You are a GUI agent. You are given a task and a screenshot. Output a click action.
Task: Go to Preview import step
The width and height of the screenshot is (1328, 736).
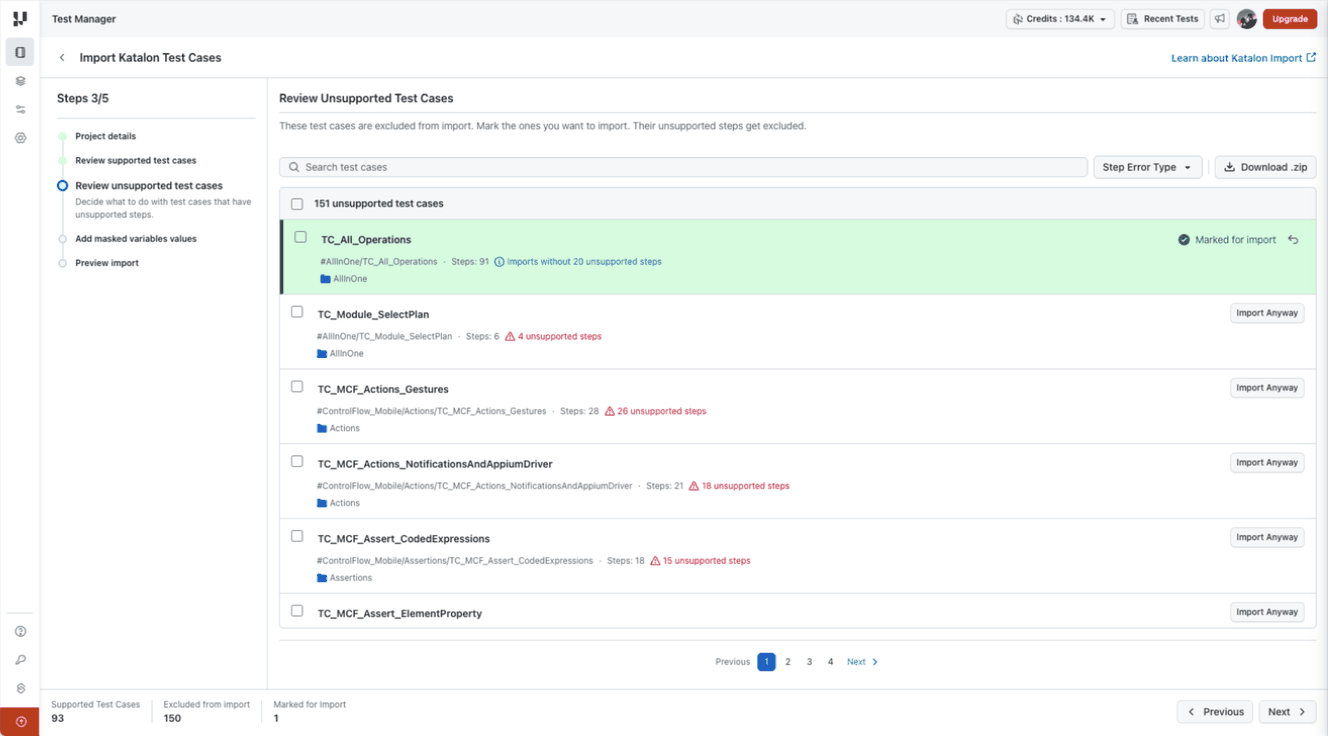coord(107,263)
